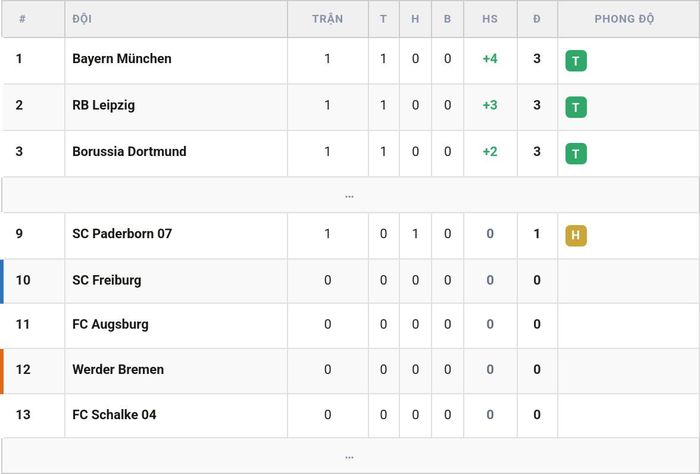Click Bayern München's green T form badge

(x=576, y=61)
